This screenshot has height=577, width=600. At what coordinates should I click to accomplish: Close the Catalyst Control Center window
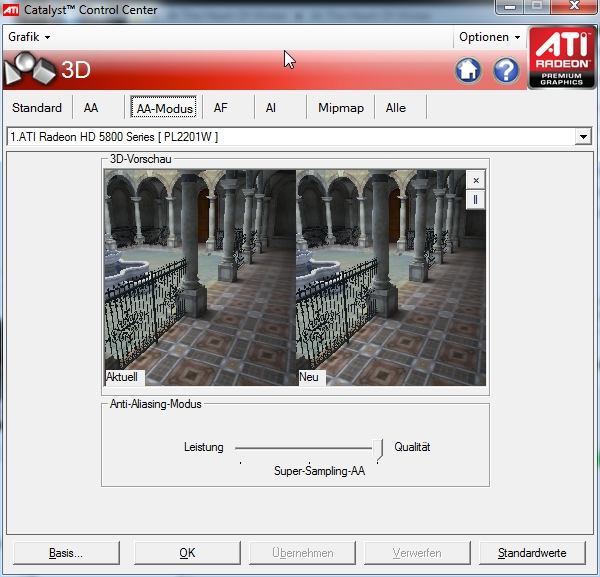pyautogui.click(x=574, y=6)
